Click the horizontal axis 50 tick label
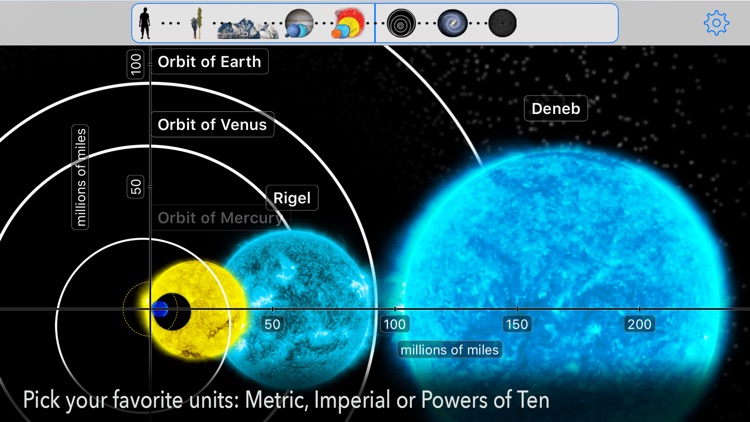Viewport: 750px width, 422px height. [272, 324]
